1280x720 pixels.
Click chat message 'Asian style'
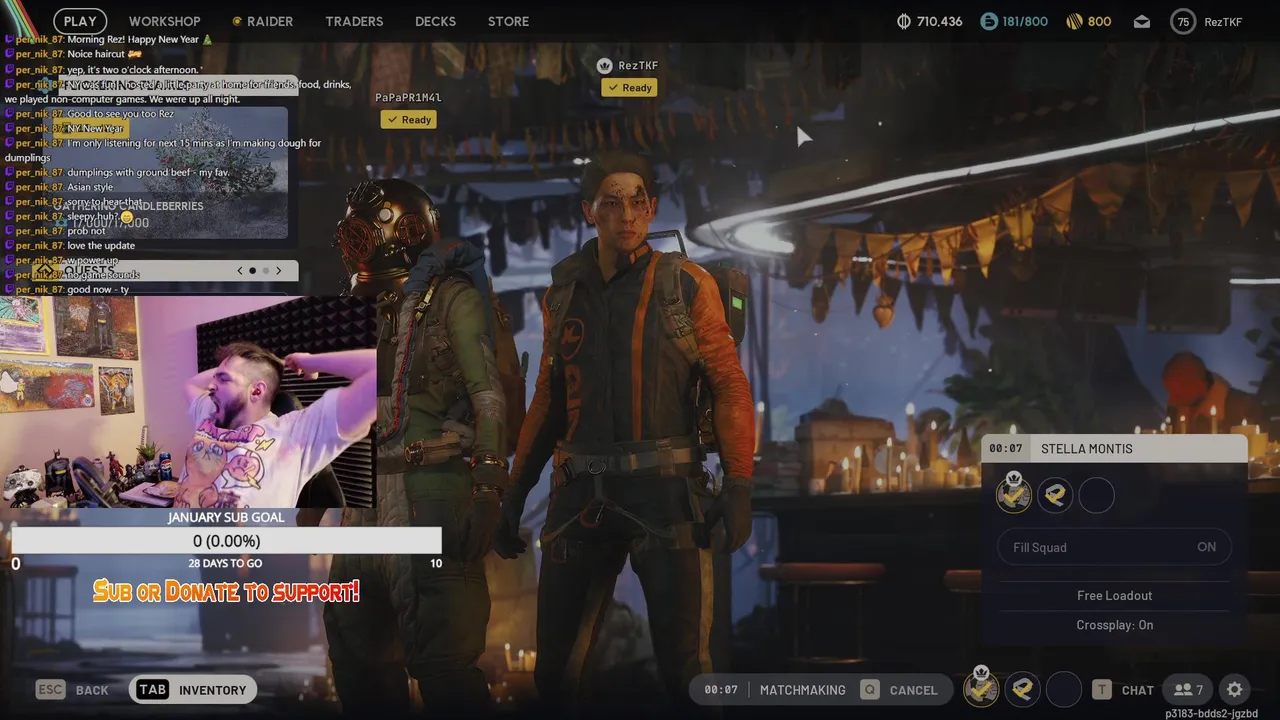[x=90, y=187]
